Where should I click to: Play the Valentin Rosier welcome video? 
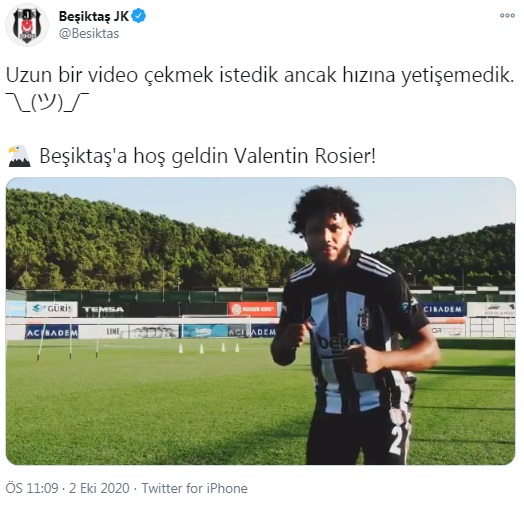pos(261,321)
